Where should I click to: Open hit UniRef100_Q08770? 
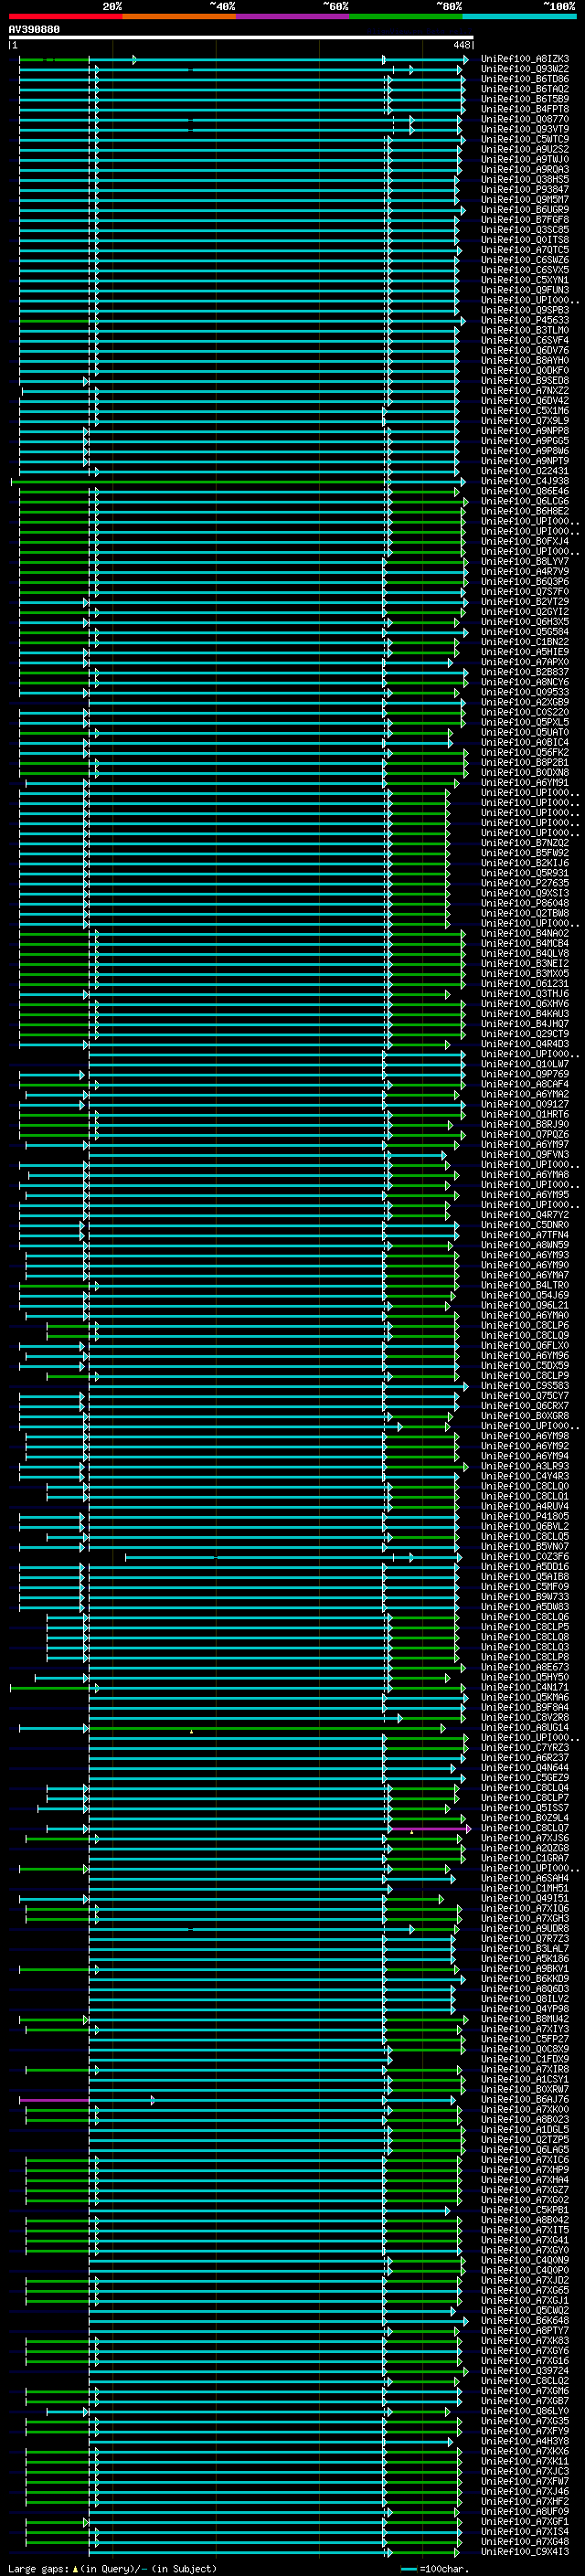point(525,119)
